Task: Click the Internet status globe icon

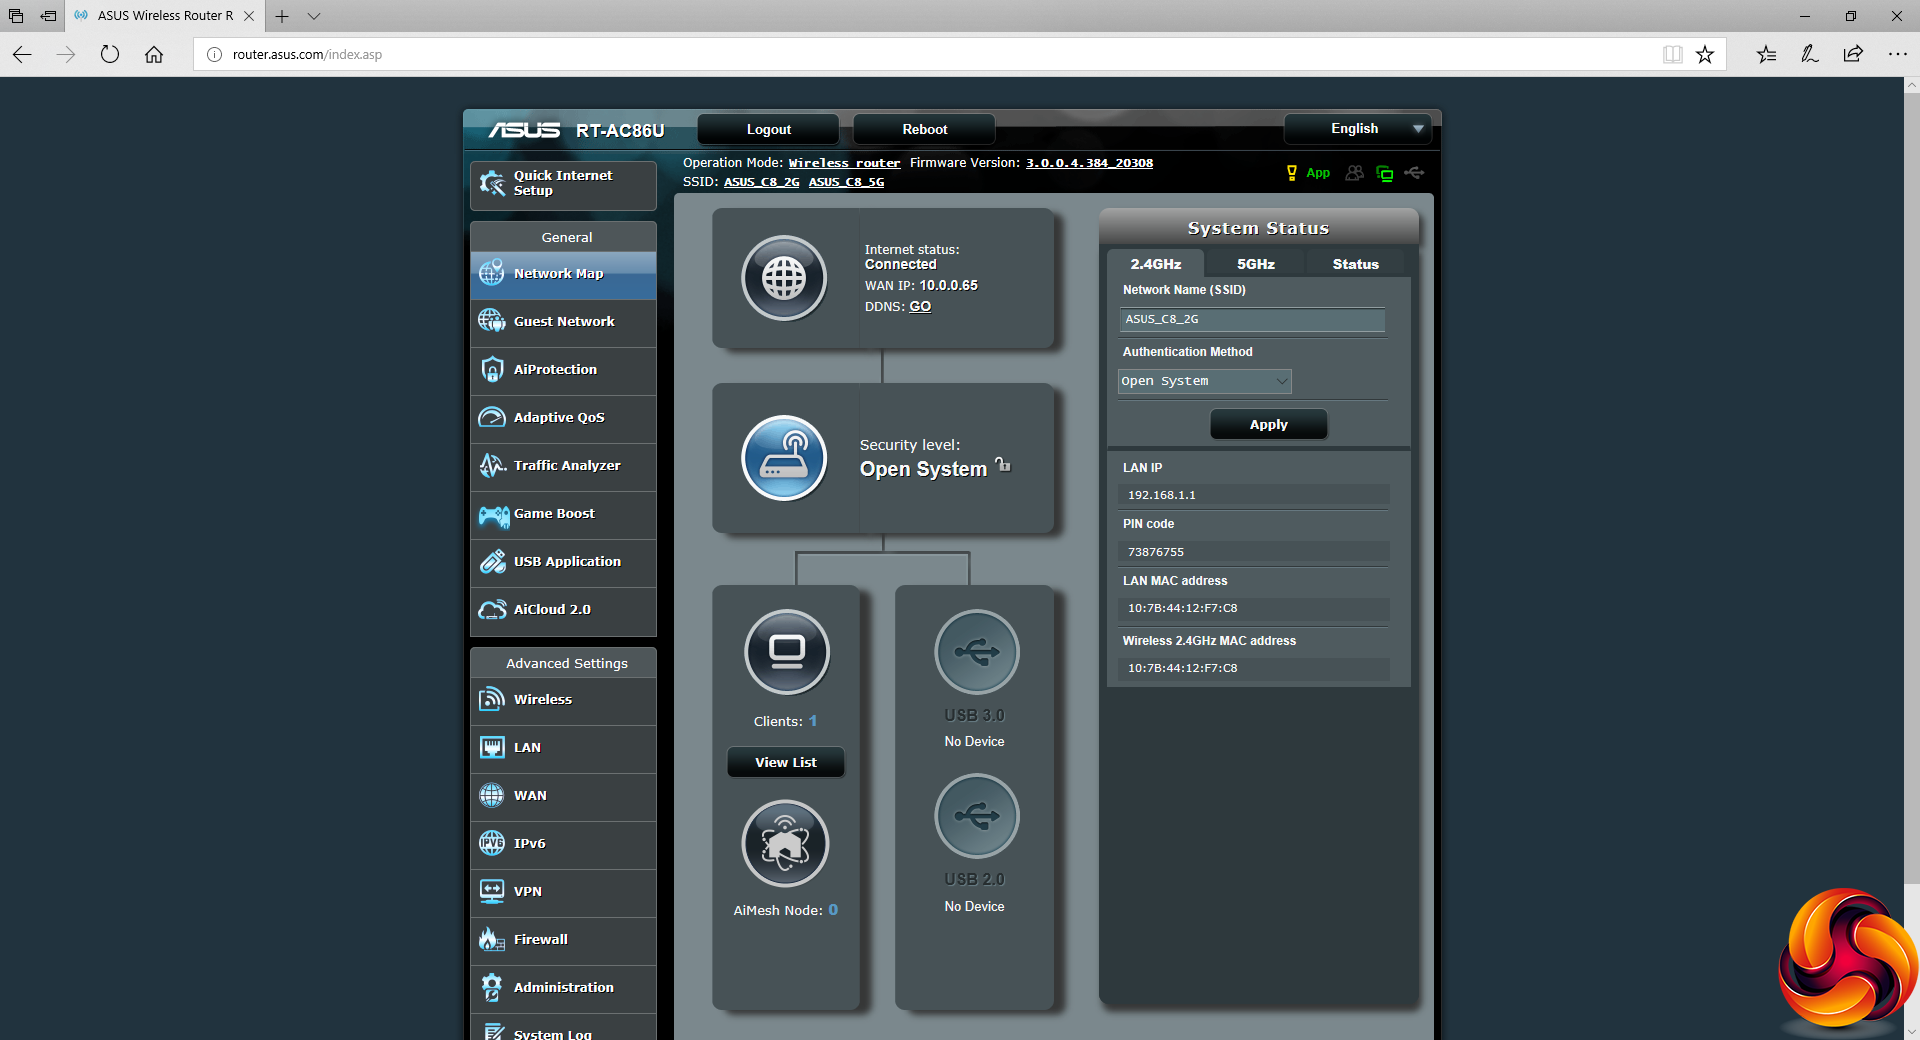Action: 784,278
